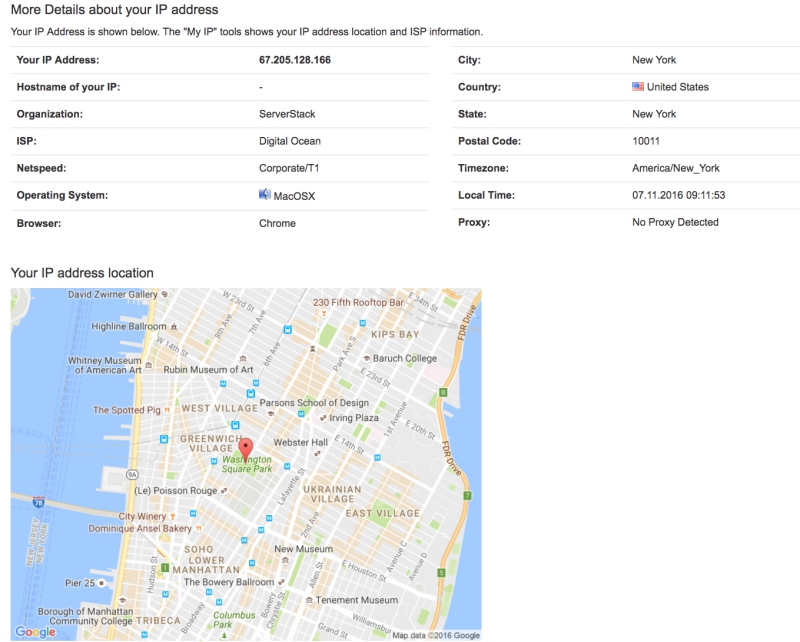Click the Your IP Address row label
The image size is (800, 642).
pos(58,60)
